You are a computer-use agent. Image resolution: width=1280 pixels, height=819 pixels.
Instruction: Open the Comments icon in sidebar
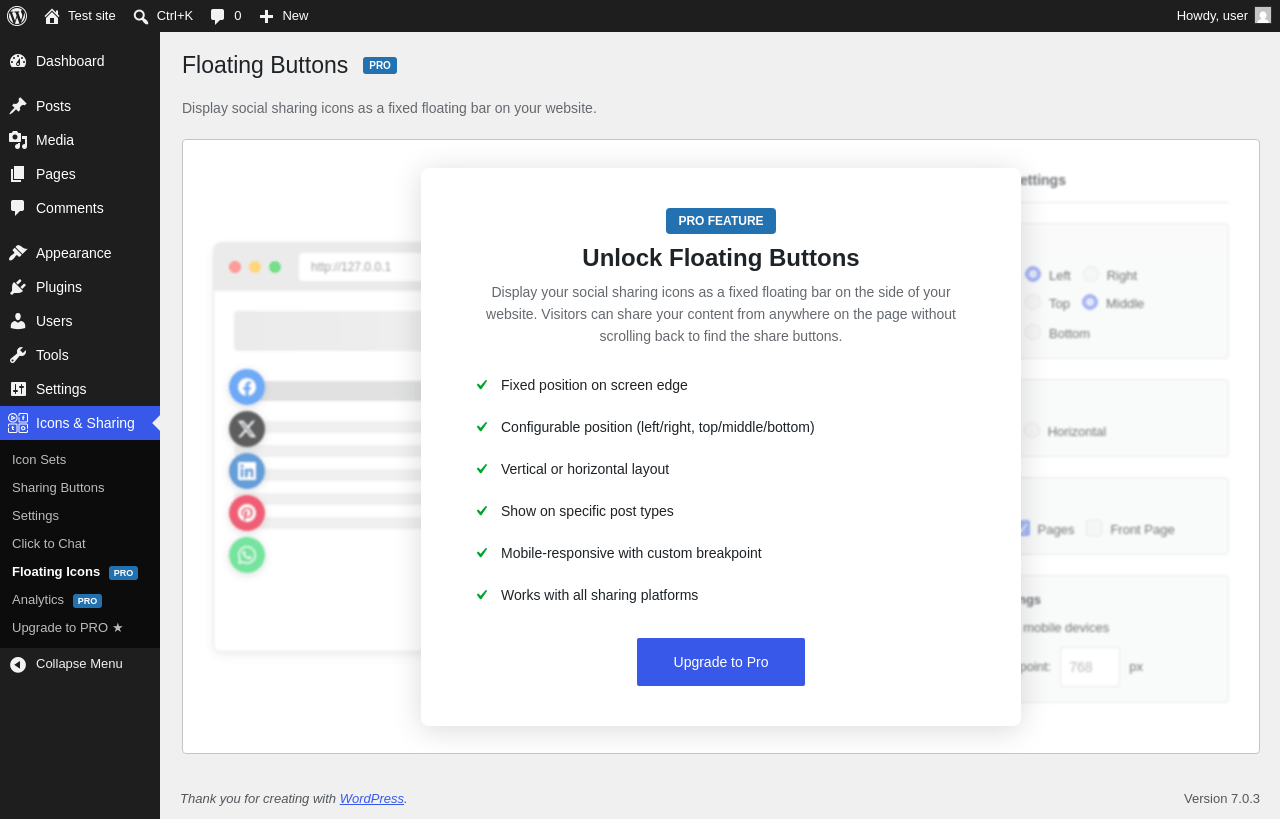[18, 208]
